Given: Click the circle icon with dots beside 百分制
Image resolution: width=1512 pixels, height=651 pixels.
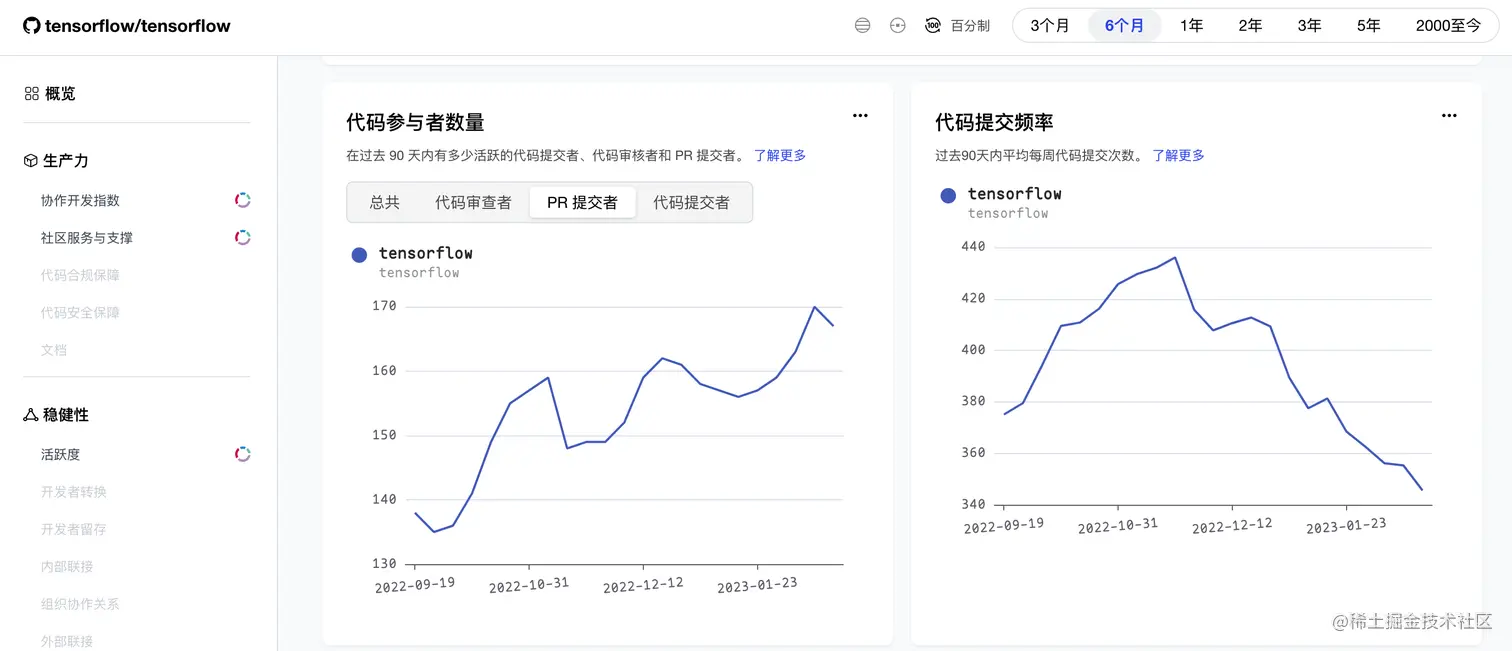Looking at the screenshot, I should tap(897, 26).
